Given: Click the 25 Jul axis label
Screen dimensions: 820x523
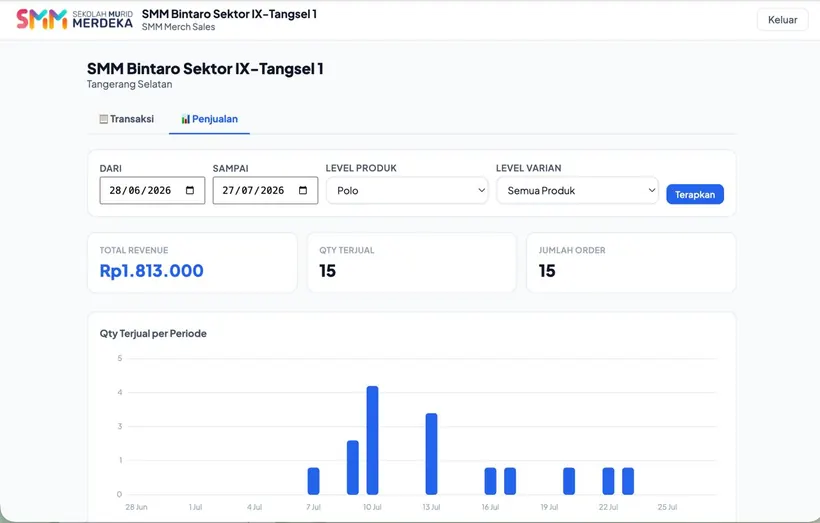Looking at the screenshot, I should pos(667,507).
